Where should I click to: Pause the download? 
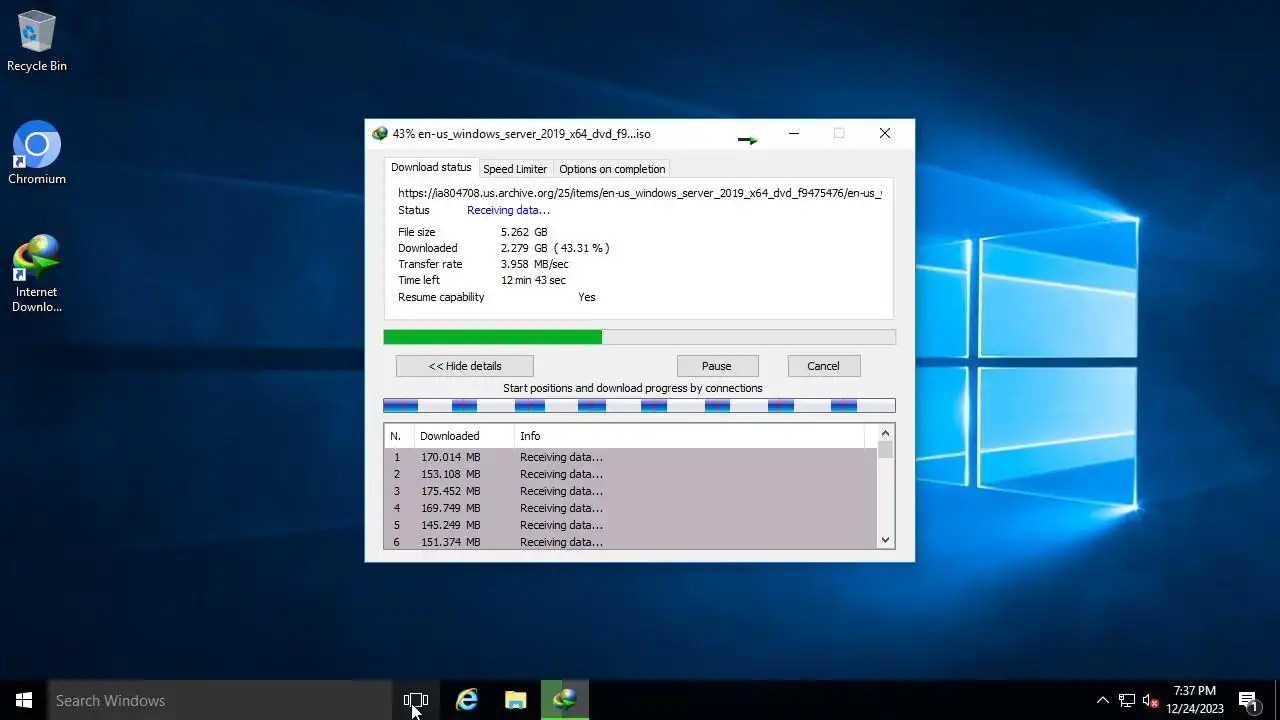(717, 366)
